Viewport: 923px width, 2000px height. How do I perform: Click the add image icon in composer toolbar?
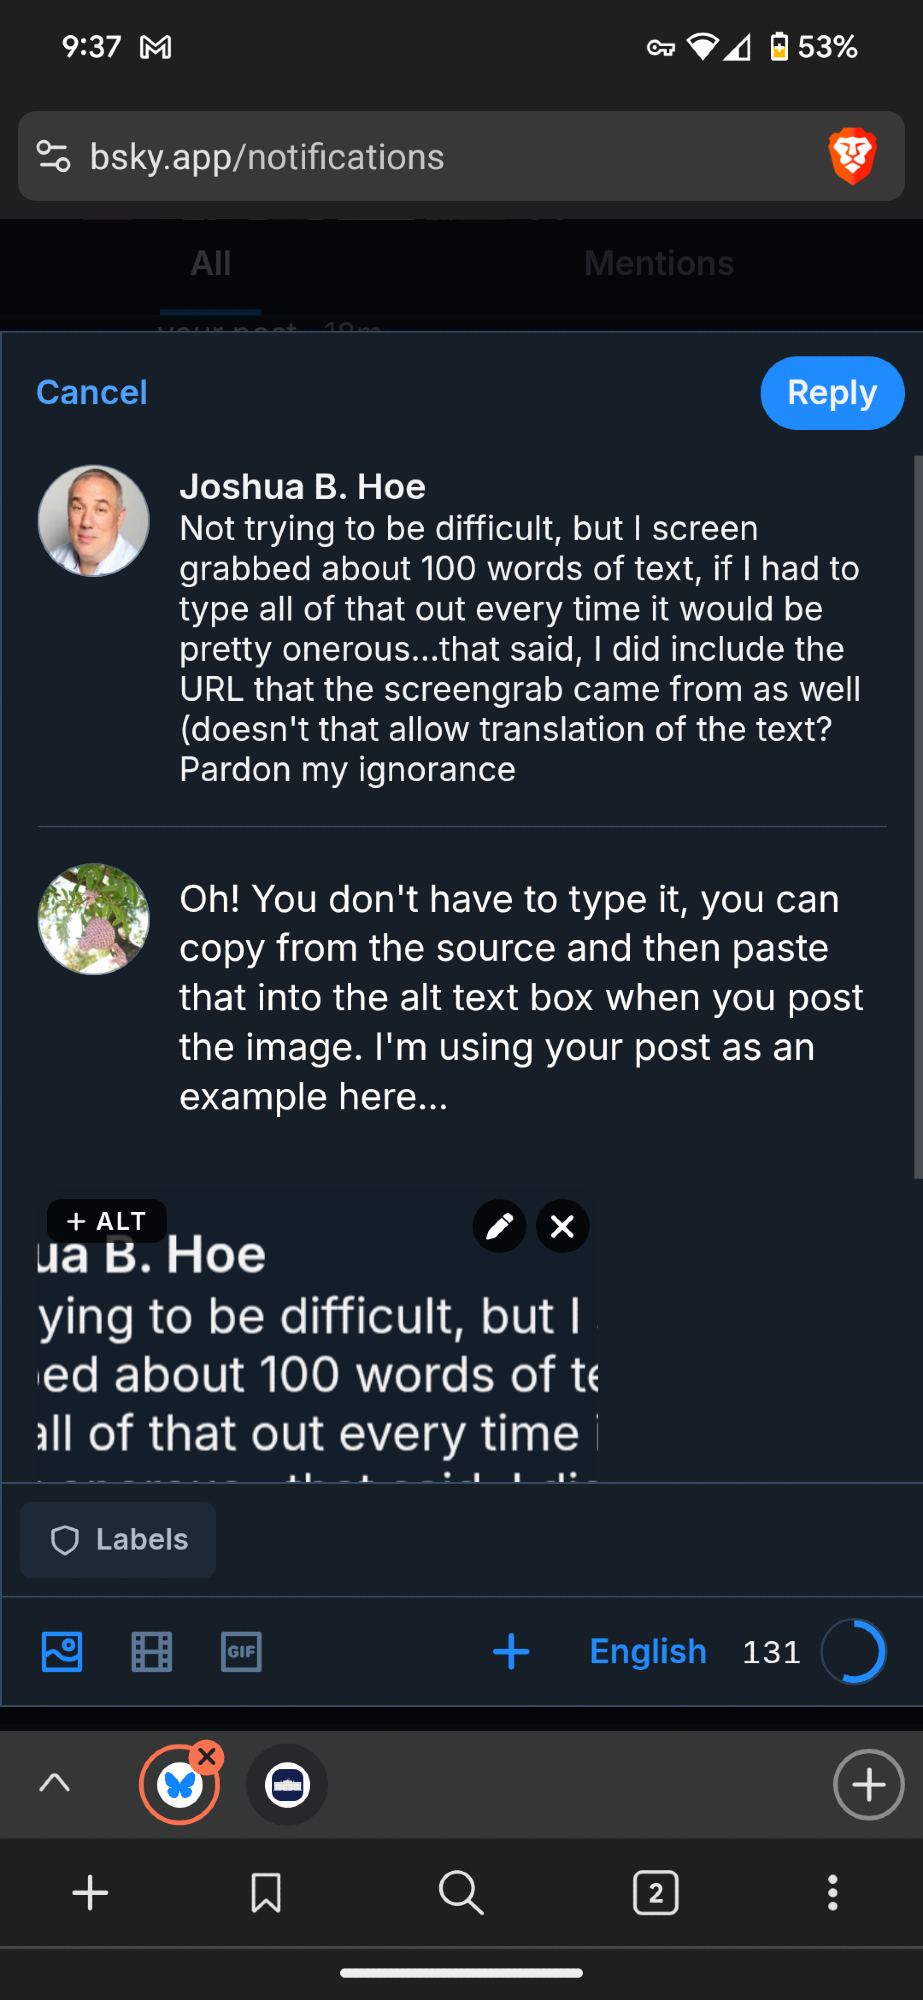point(62,1652)
